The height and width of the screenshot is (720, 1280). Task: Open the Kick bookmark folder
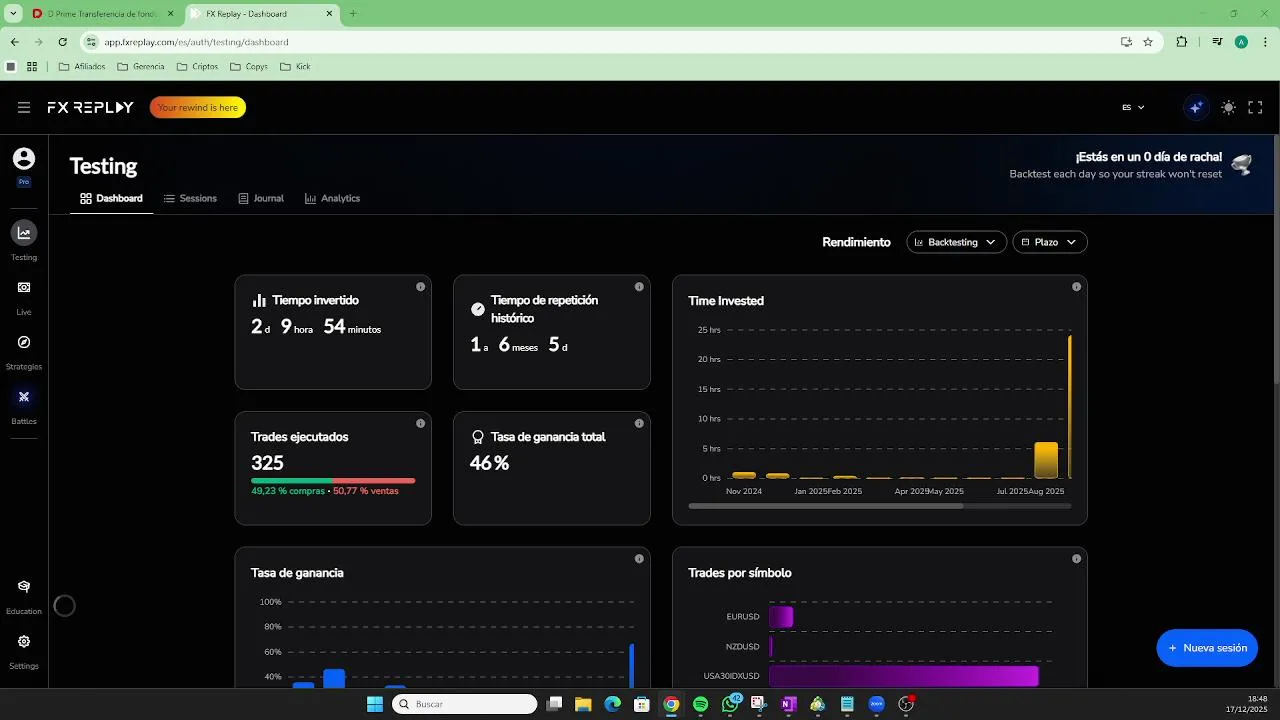coord(295,67)
